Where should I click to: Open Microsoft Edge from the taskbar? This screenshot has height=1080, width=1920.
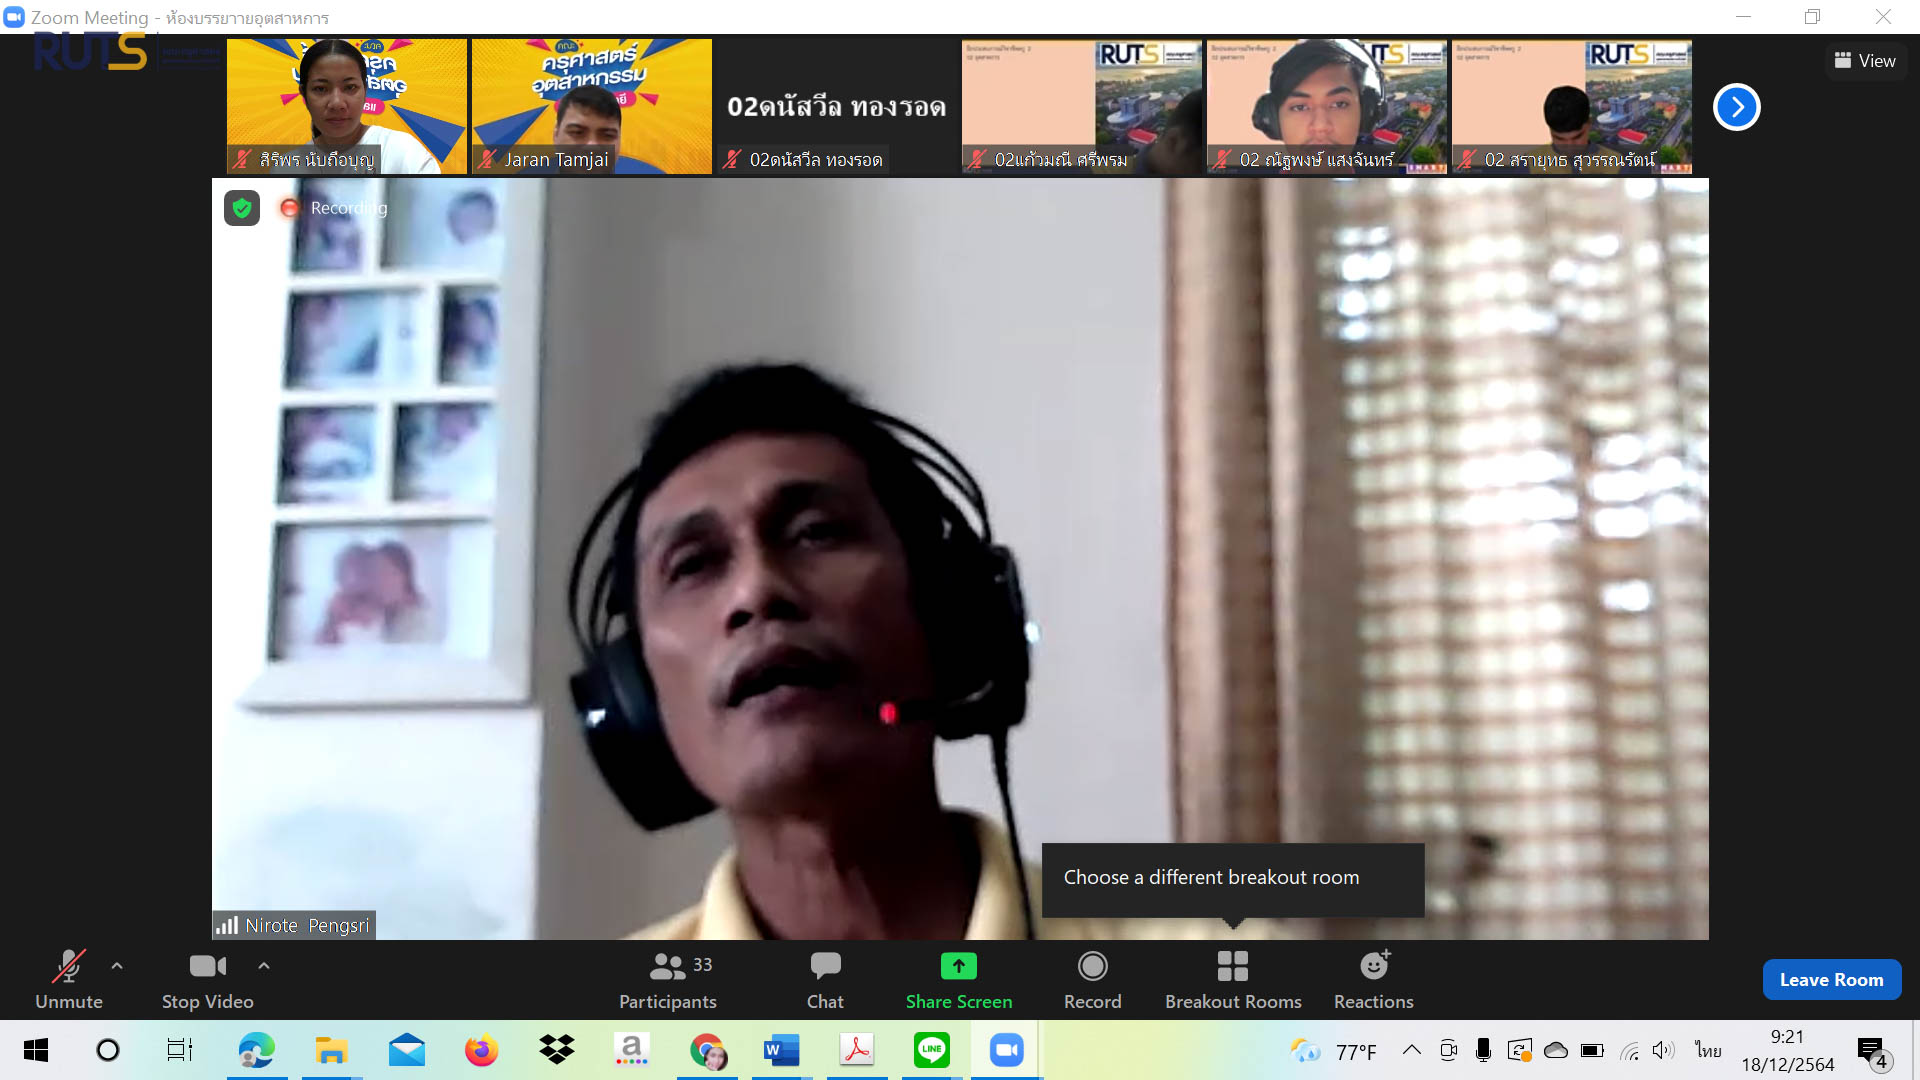tap(256, 1050)
